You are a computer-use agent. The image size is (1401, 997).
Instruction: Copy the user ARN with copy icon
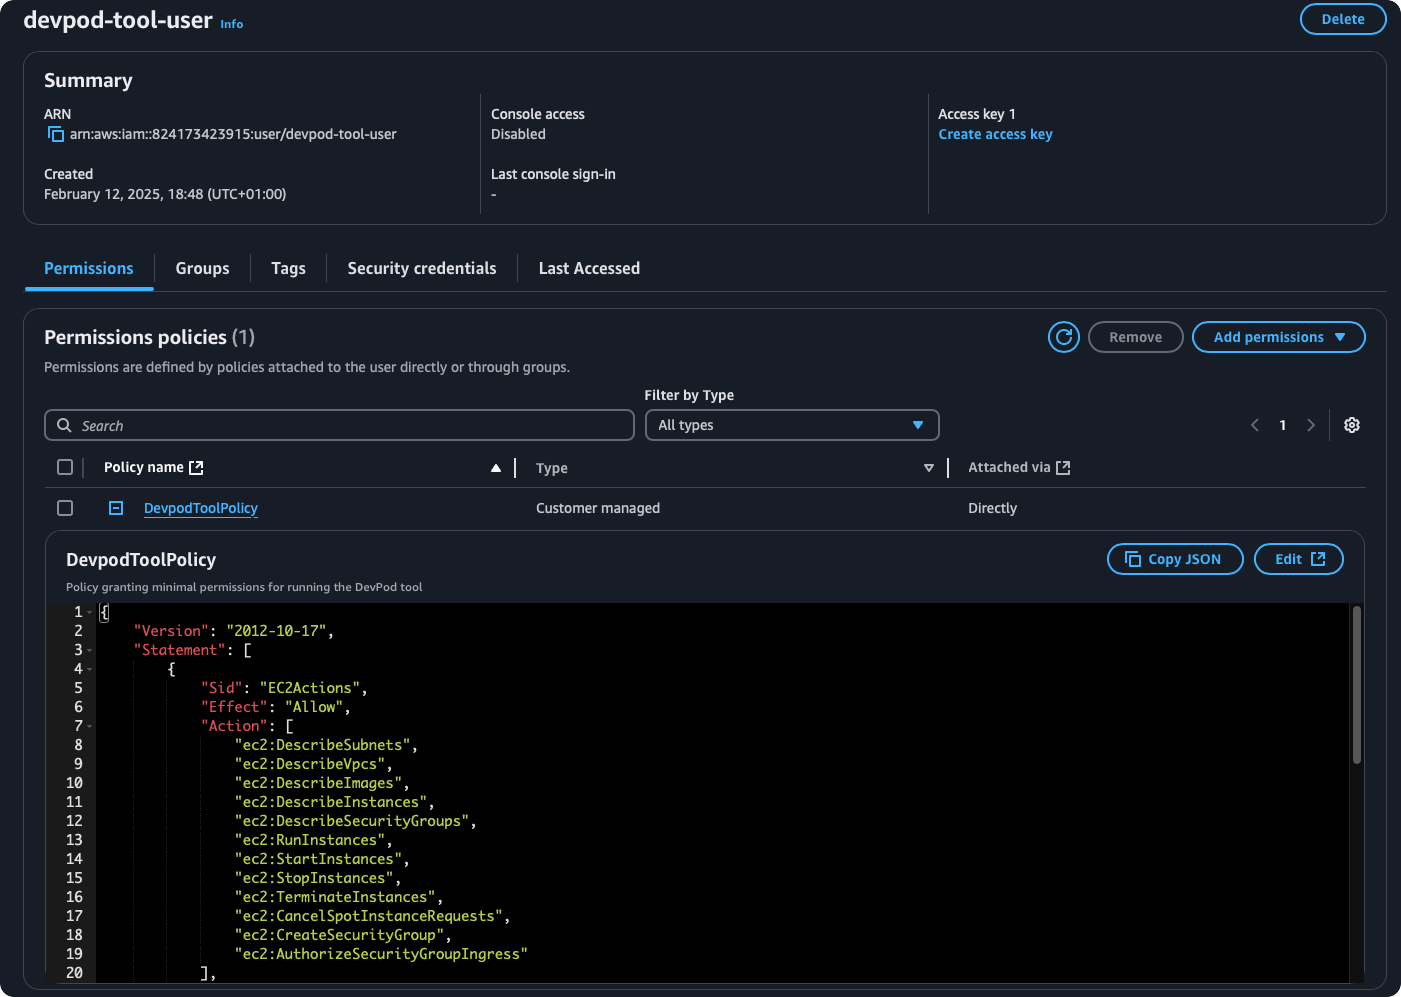point(56,135)
